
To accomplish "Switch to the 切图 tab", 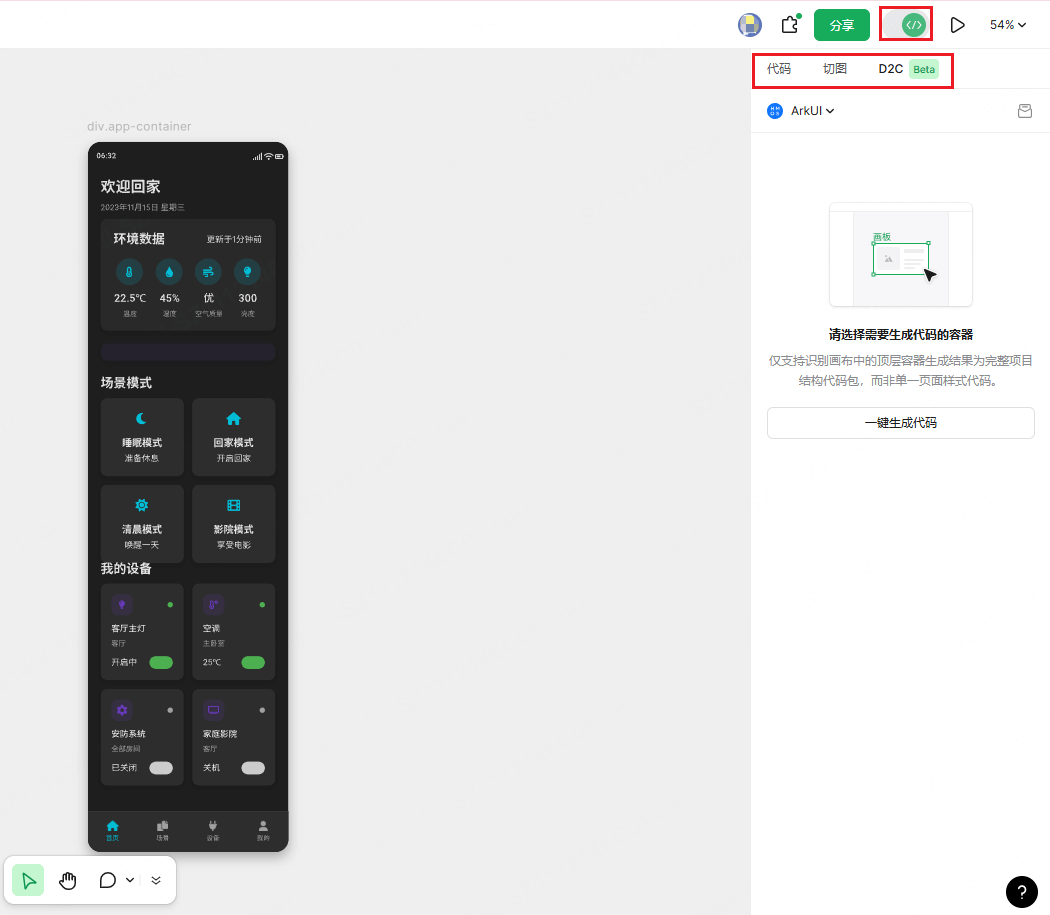I will [834, 69].
